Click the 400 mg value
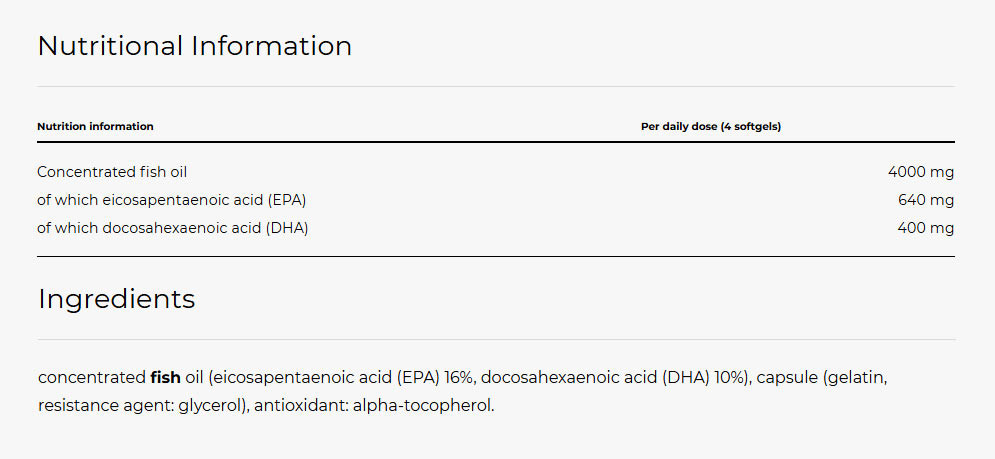Viewport: 995px width, 459px height. tap(926, 229)
